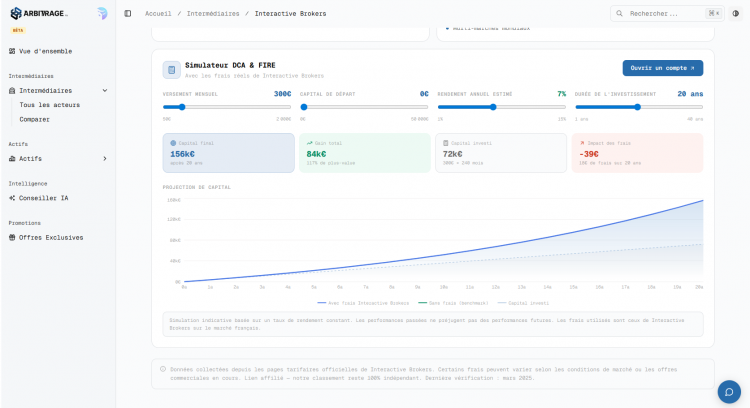Viewport: 750px width, 408px height.
Task: Click the blue swirl icon beside logo
Action: coord(102,13)
